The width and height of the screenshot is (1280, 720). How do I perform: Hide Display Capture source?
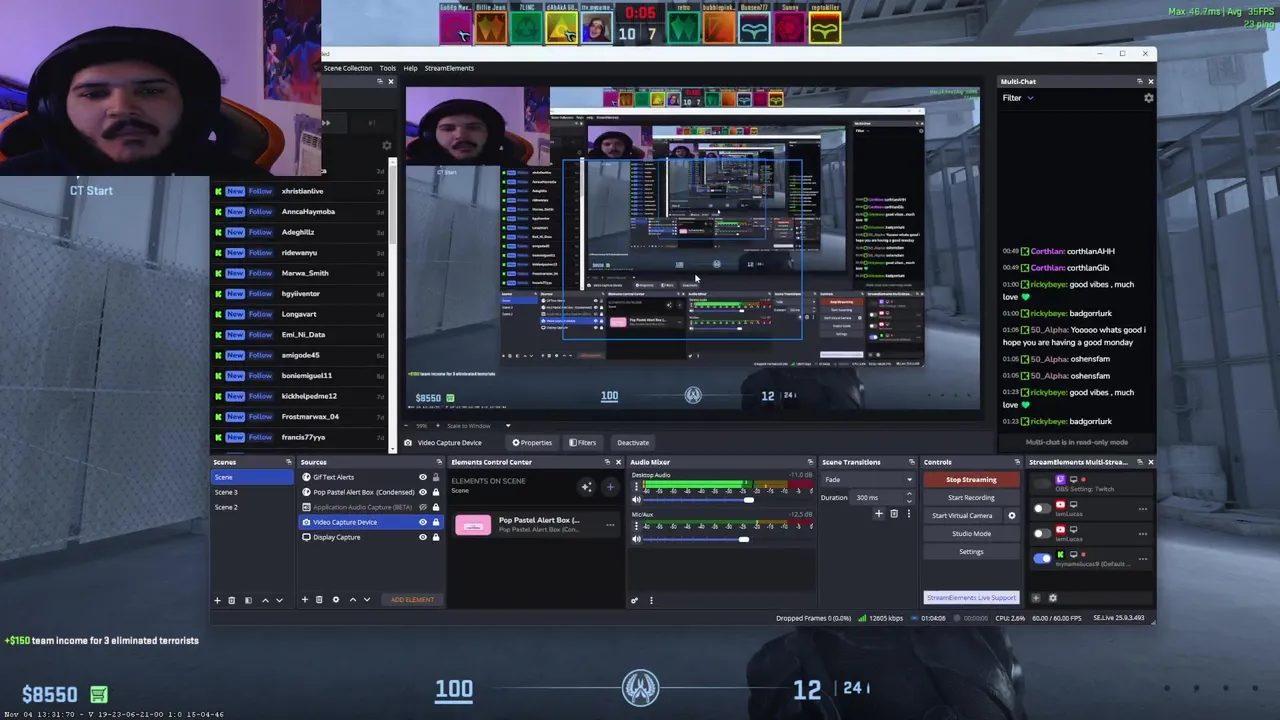point(422,537)
